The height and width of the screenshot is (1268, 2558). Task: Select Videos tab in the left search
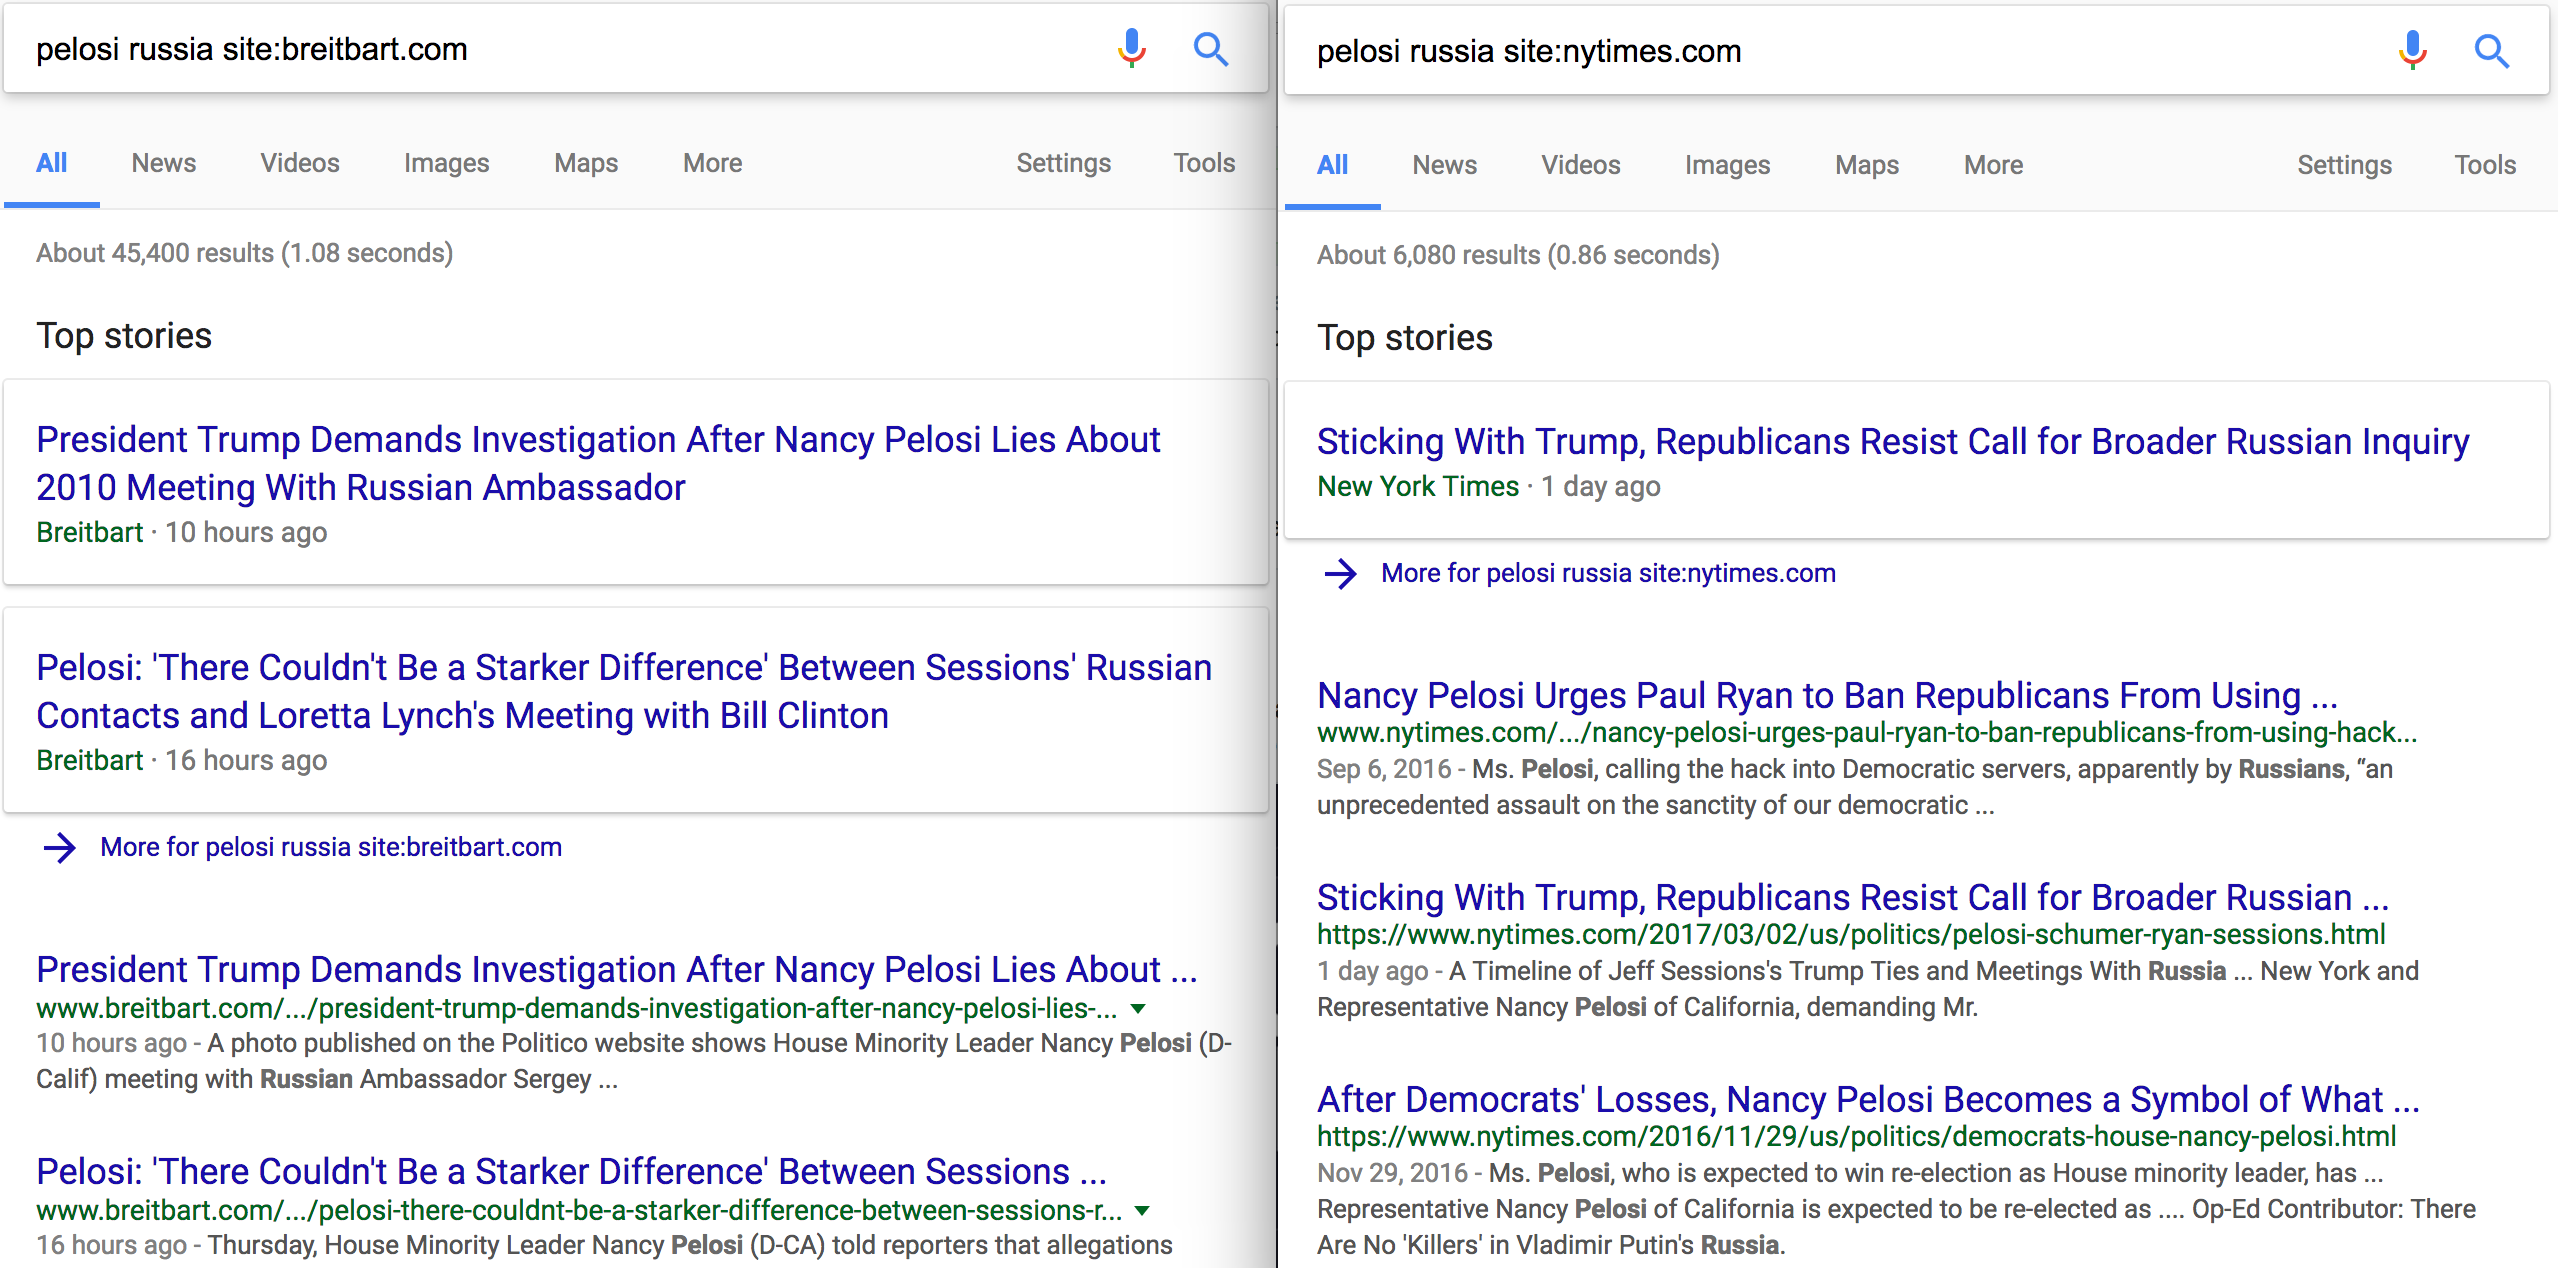coord(300,163)
